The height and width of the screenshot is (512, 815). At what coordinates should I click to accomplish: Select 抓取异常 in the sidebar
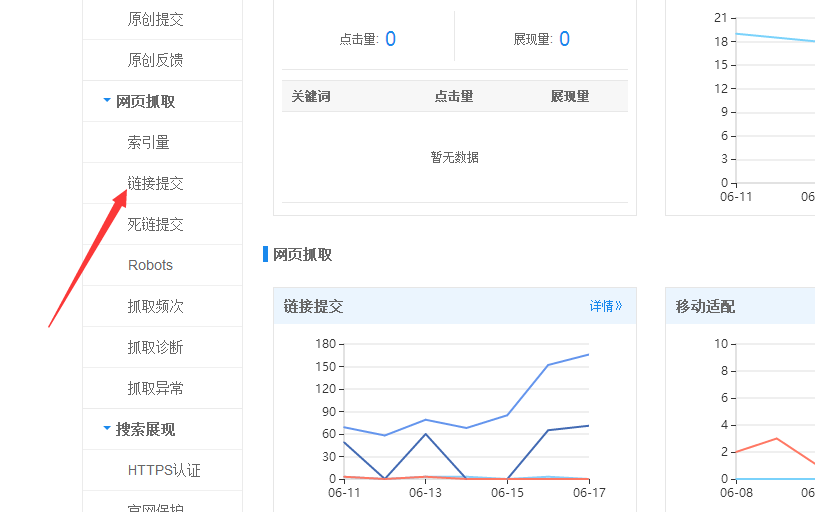pos(155,388)
